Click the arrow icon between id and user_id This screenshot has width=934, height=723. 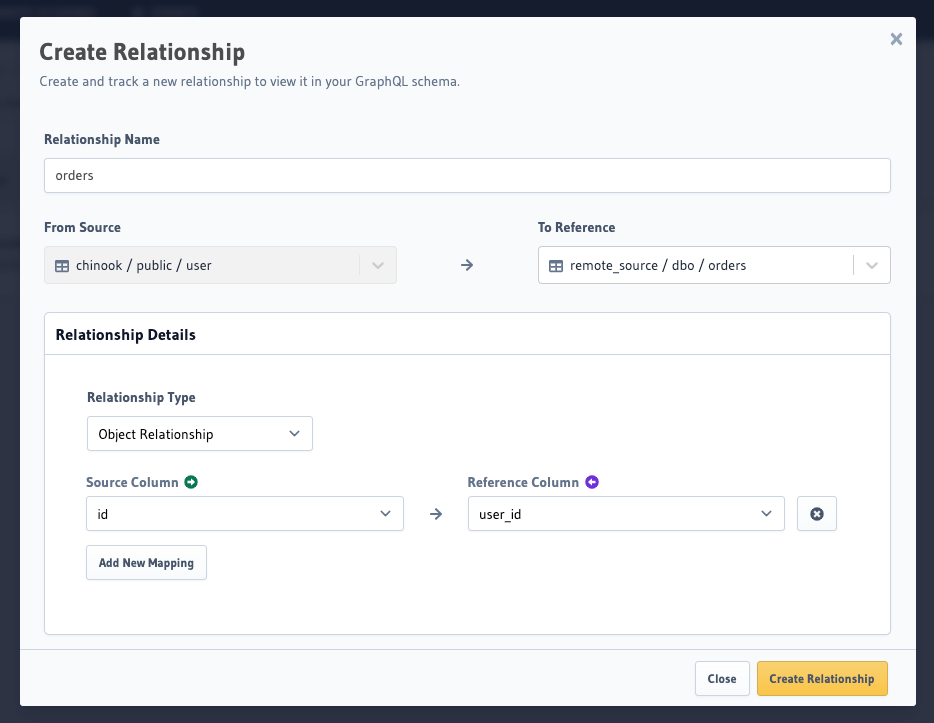435,513
